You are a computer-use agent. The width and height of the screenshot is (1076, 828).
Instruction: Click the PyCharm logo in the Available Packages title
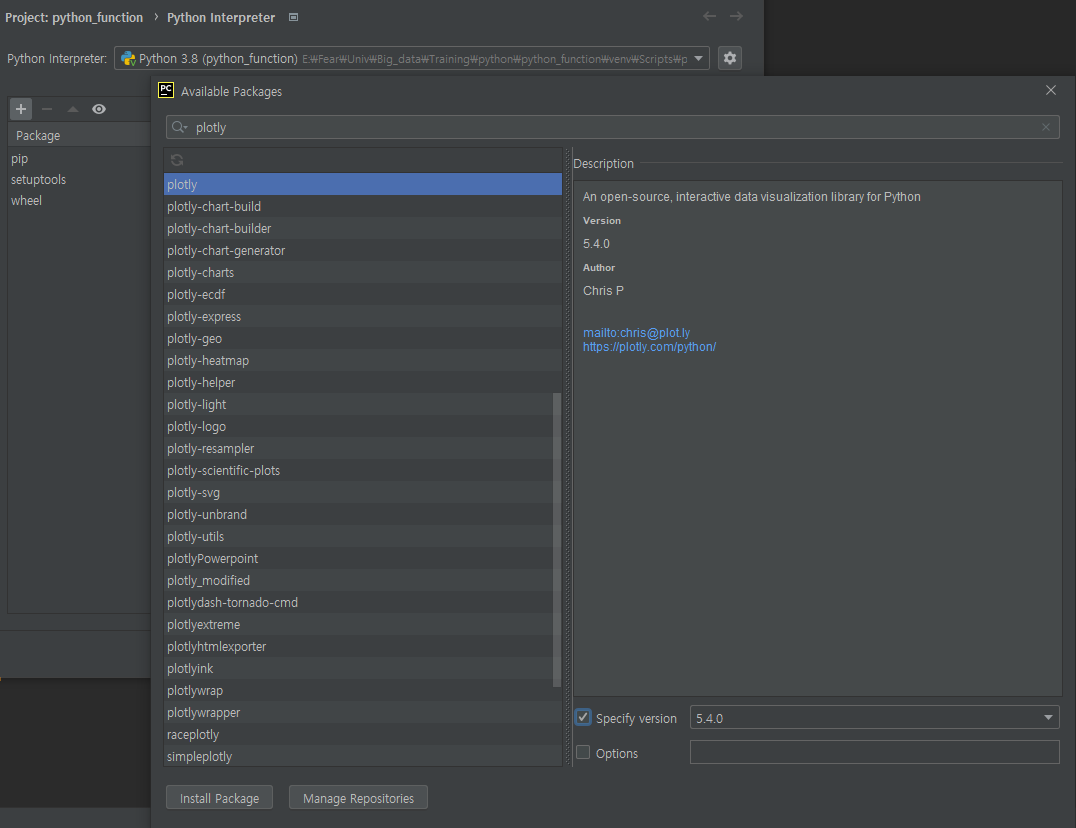(166, 91)
